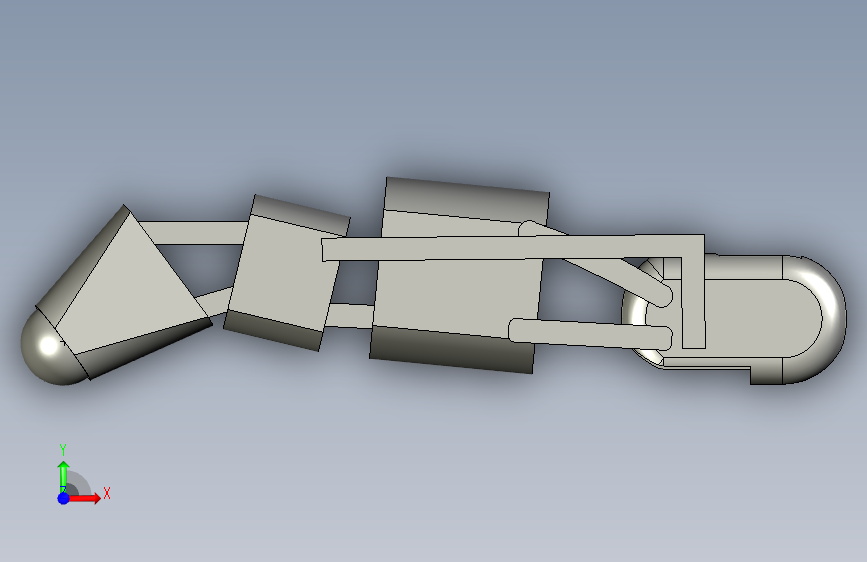The image size is (867, 562).
Task: Select the thin rod between wedge and small block
Action: coord(195,233)
